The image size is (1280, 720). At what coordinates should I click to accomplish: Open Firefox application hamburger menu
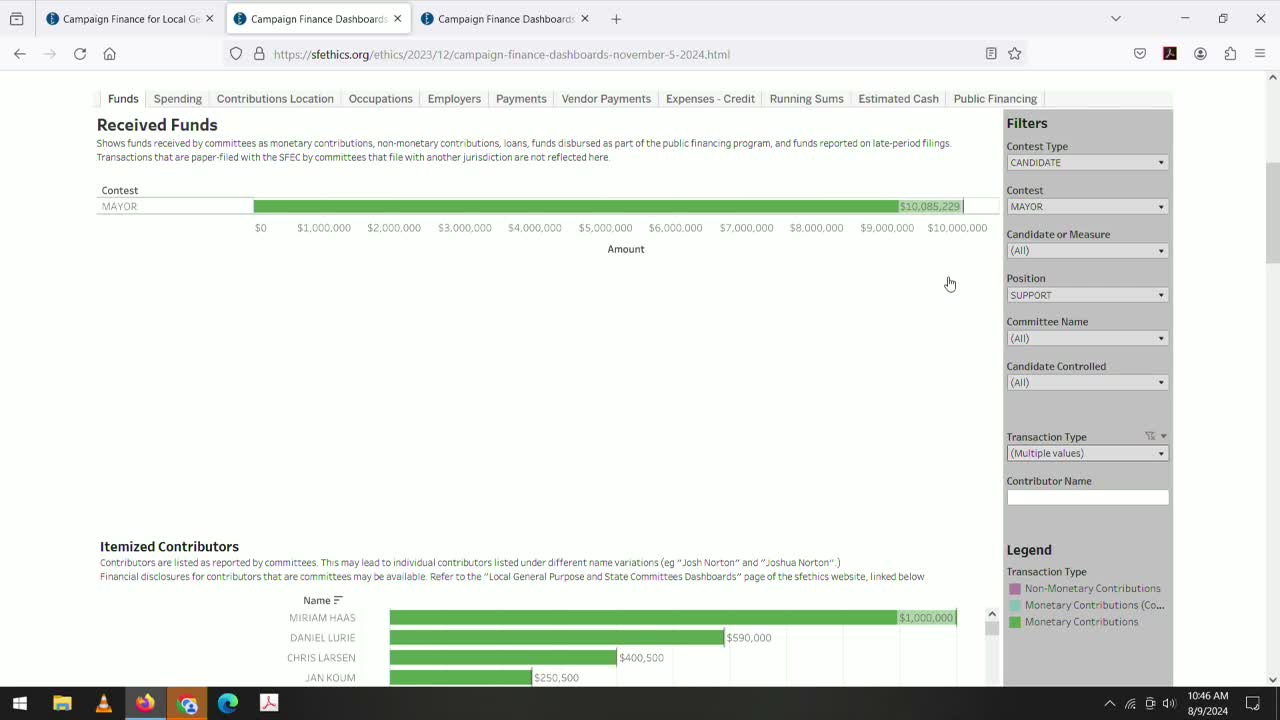click(x=1260, y=54)
